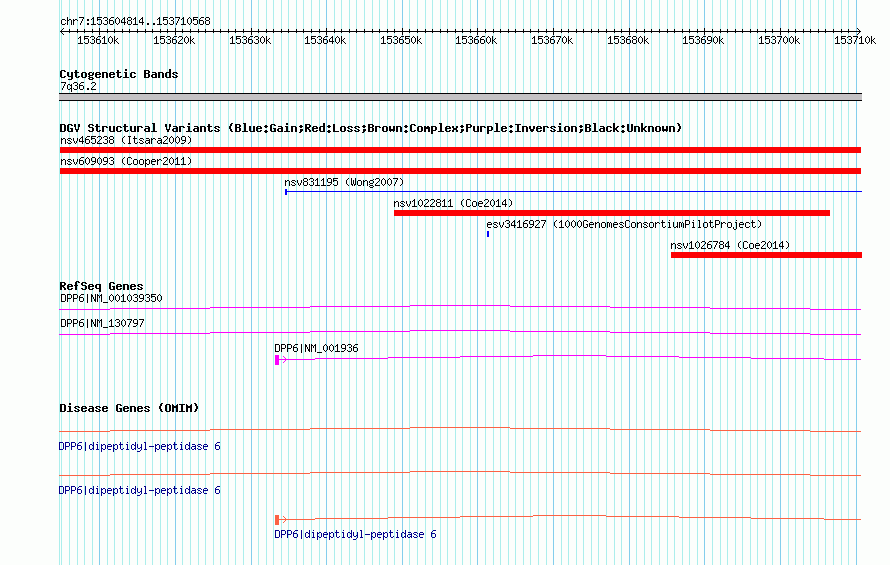Select the DPP6 NM_130797 magenta transcript line
The width and height of the screenshot is (890, 565).
point(460,333)
